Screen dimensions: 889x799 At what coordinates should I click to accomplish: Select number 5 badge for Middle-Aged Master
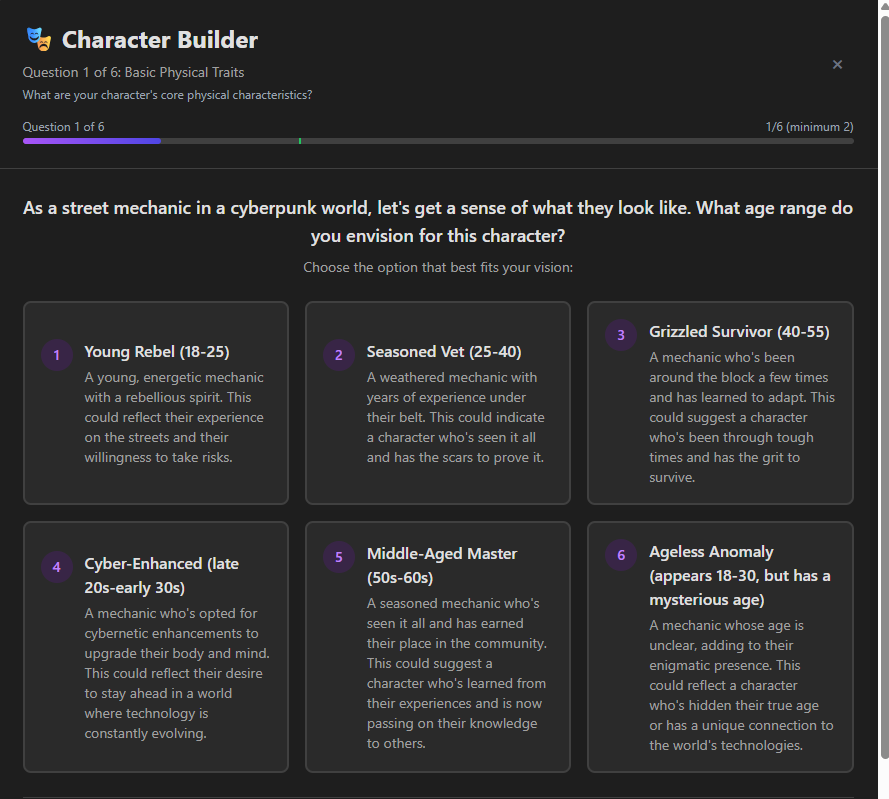(339, 557)
